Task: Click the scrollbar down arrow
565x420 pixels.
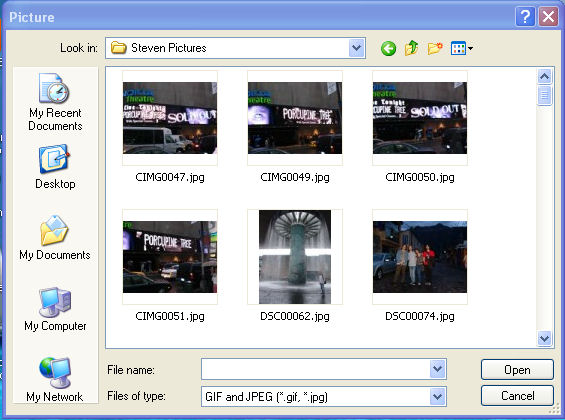Action: [x=544, y=338]
